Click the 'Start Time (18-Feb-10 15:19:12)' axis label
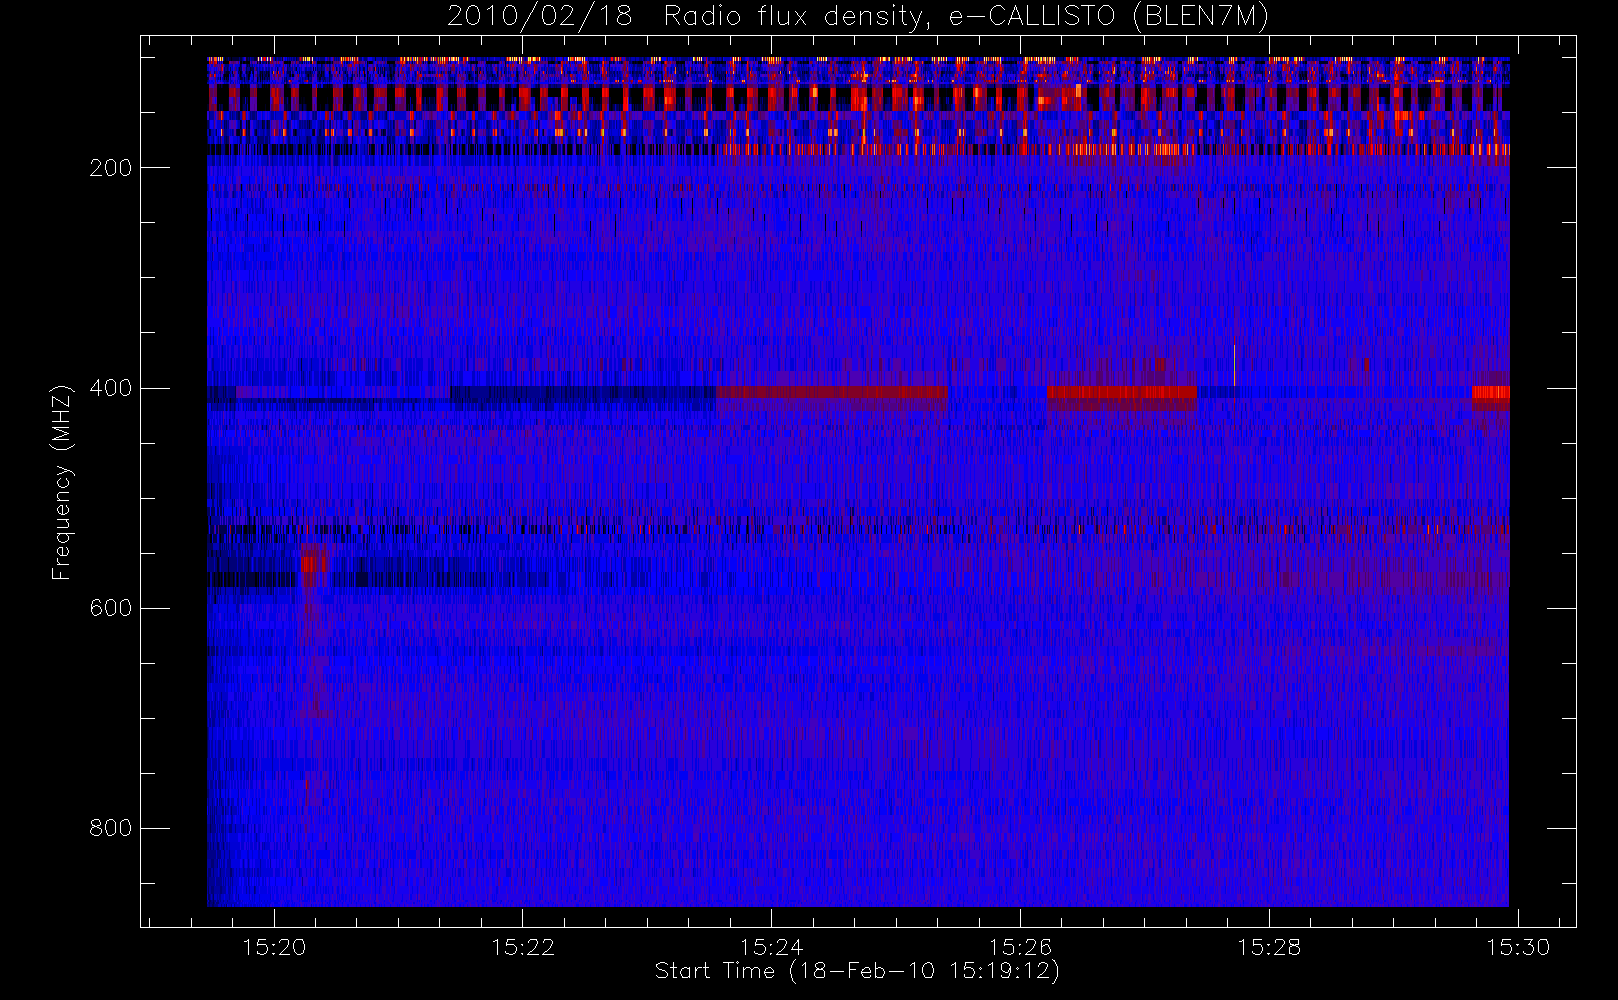This screenshot has width=1618, height=1000. tap(857, 971)
